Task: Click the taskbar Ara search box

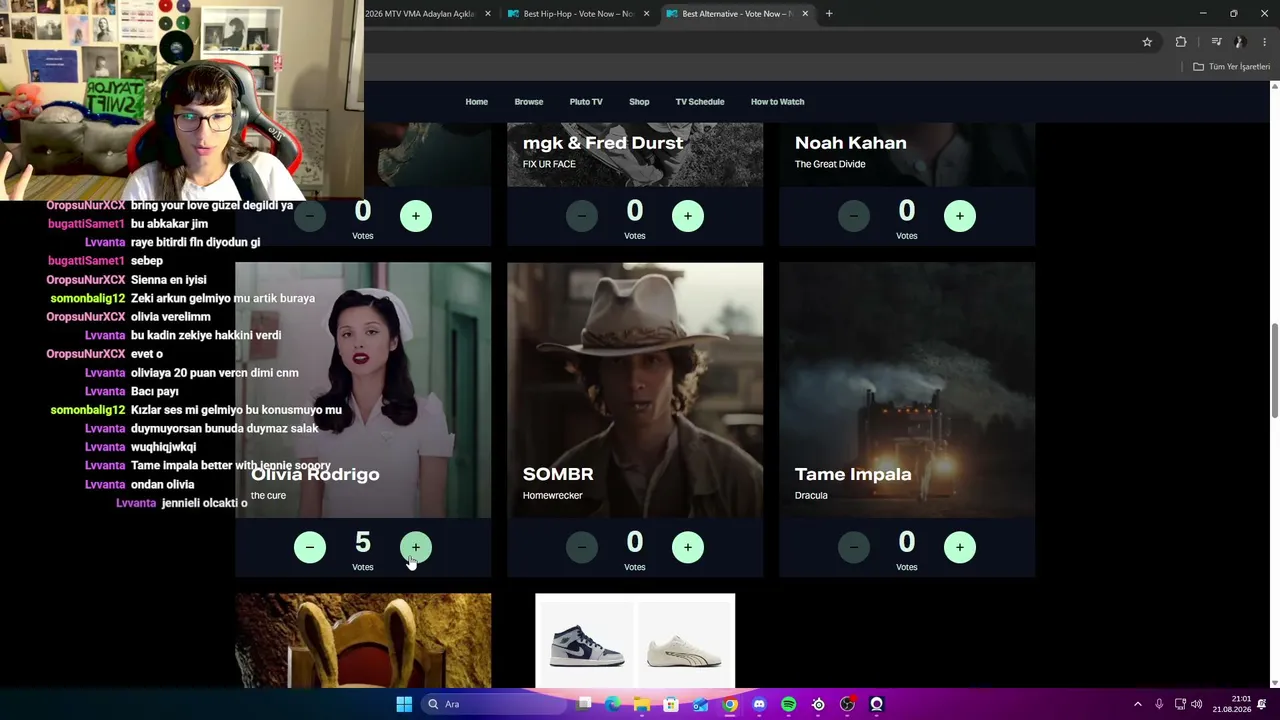Action: coord(495,704)
